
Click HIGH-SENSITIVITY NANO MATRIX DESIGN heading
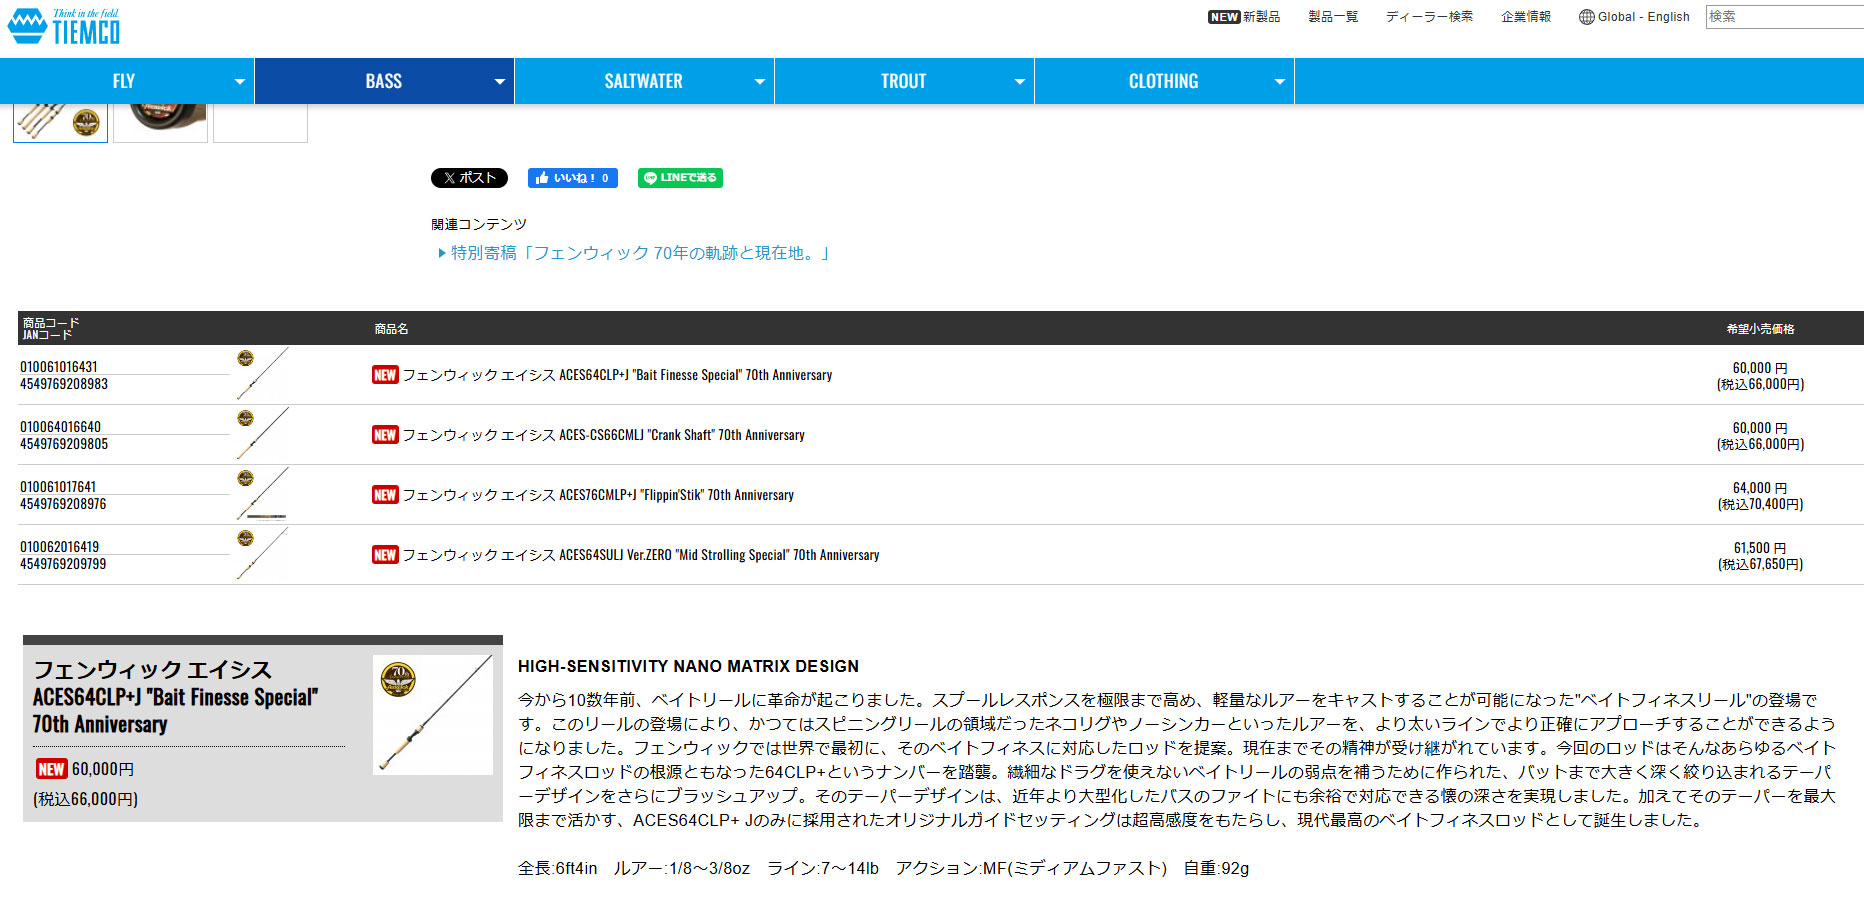coord(688,666)
